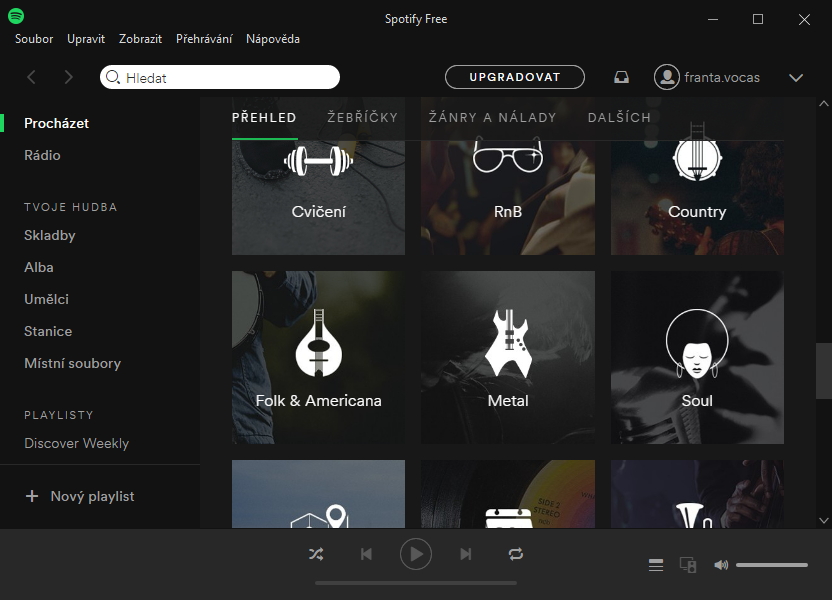Click the vertical scrollbar thumb
The height and width of the screenshot is (600, 832).
pyautogui.click(x=824, y=371)
